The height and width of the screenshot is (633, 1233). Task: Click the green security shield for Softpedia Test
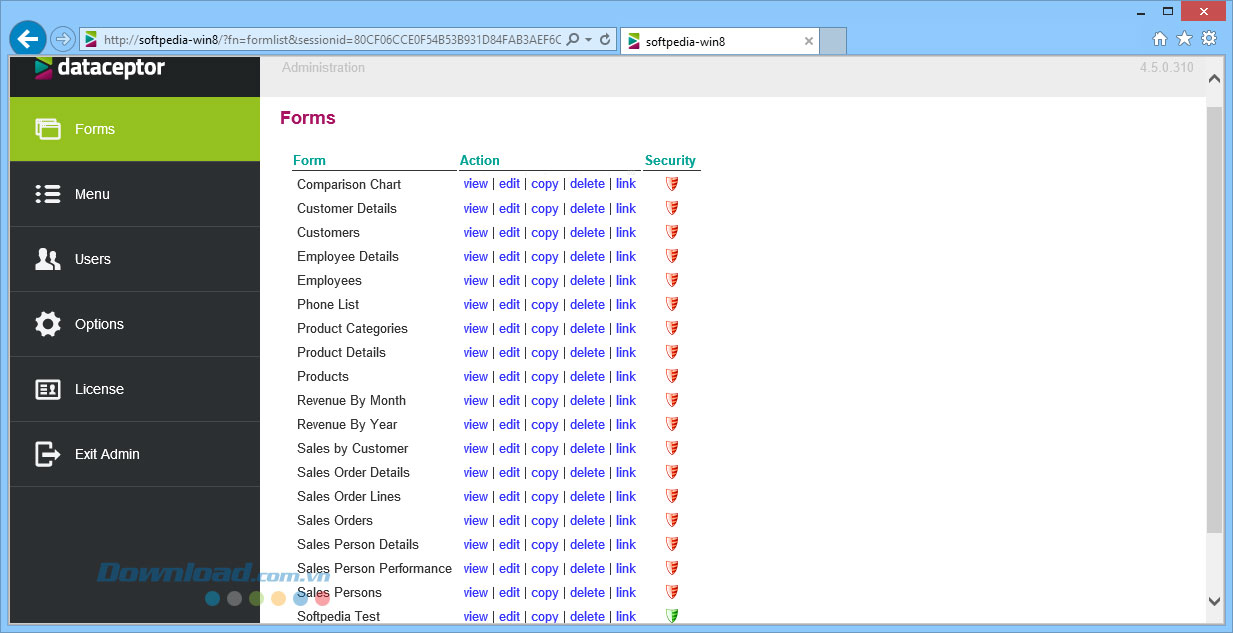(672, 616)
